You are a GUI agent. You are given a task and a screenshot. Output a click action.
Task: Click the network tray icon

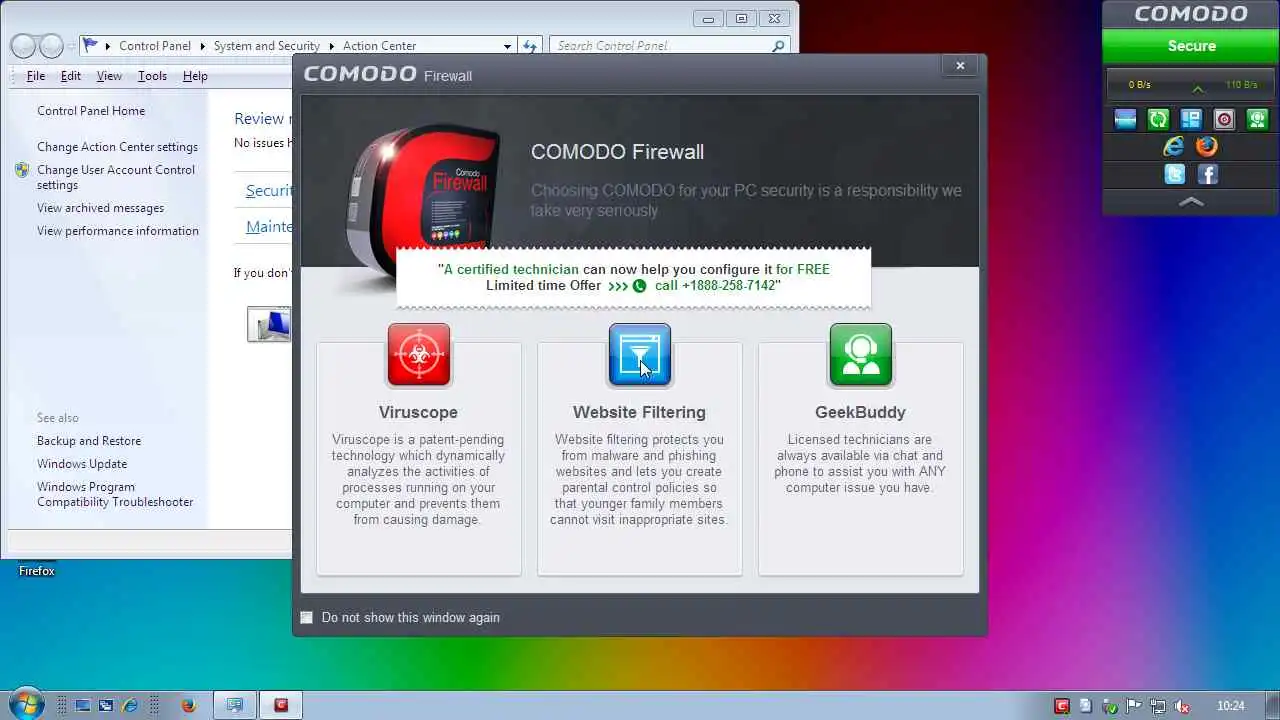tap(1158, 706)
